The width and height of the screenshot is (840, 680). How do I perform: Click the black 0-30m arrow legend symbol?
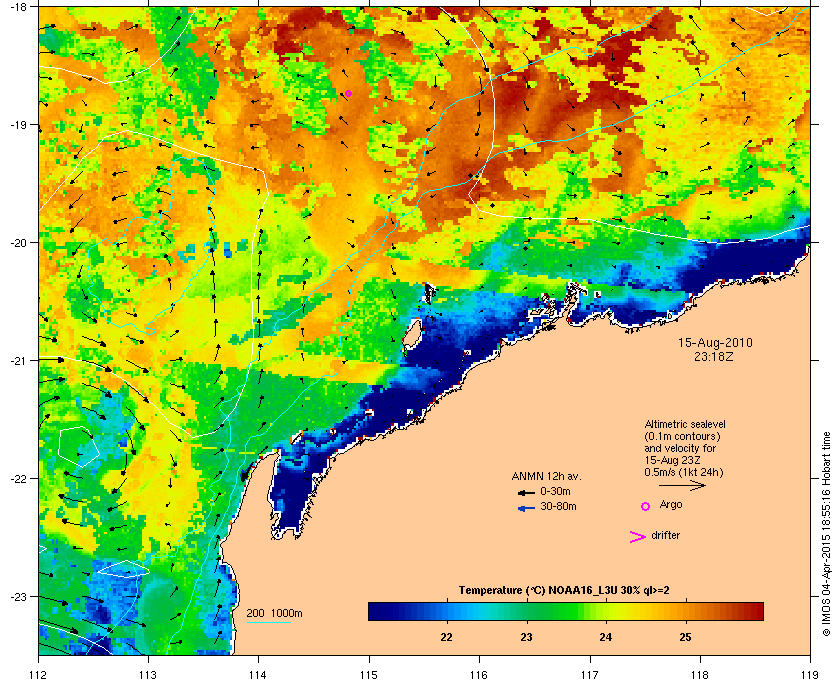point(527,492)
